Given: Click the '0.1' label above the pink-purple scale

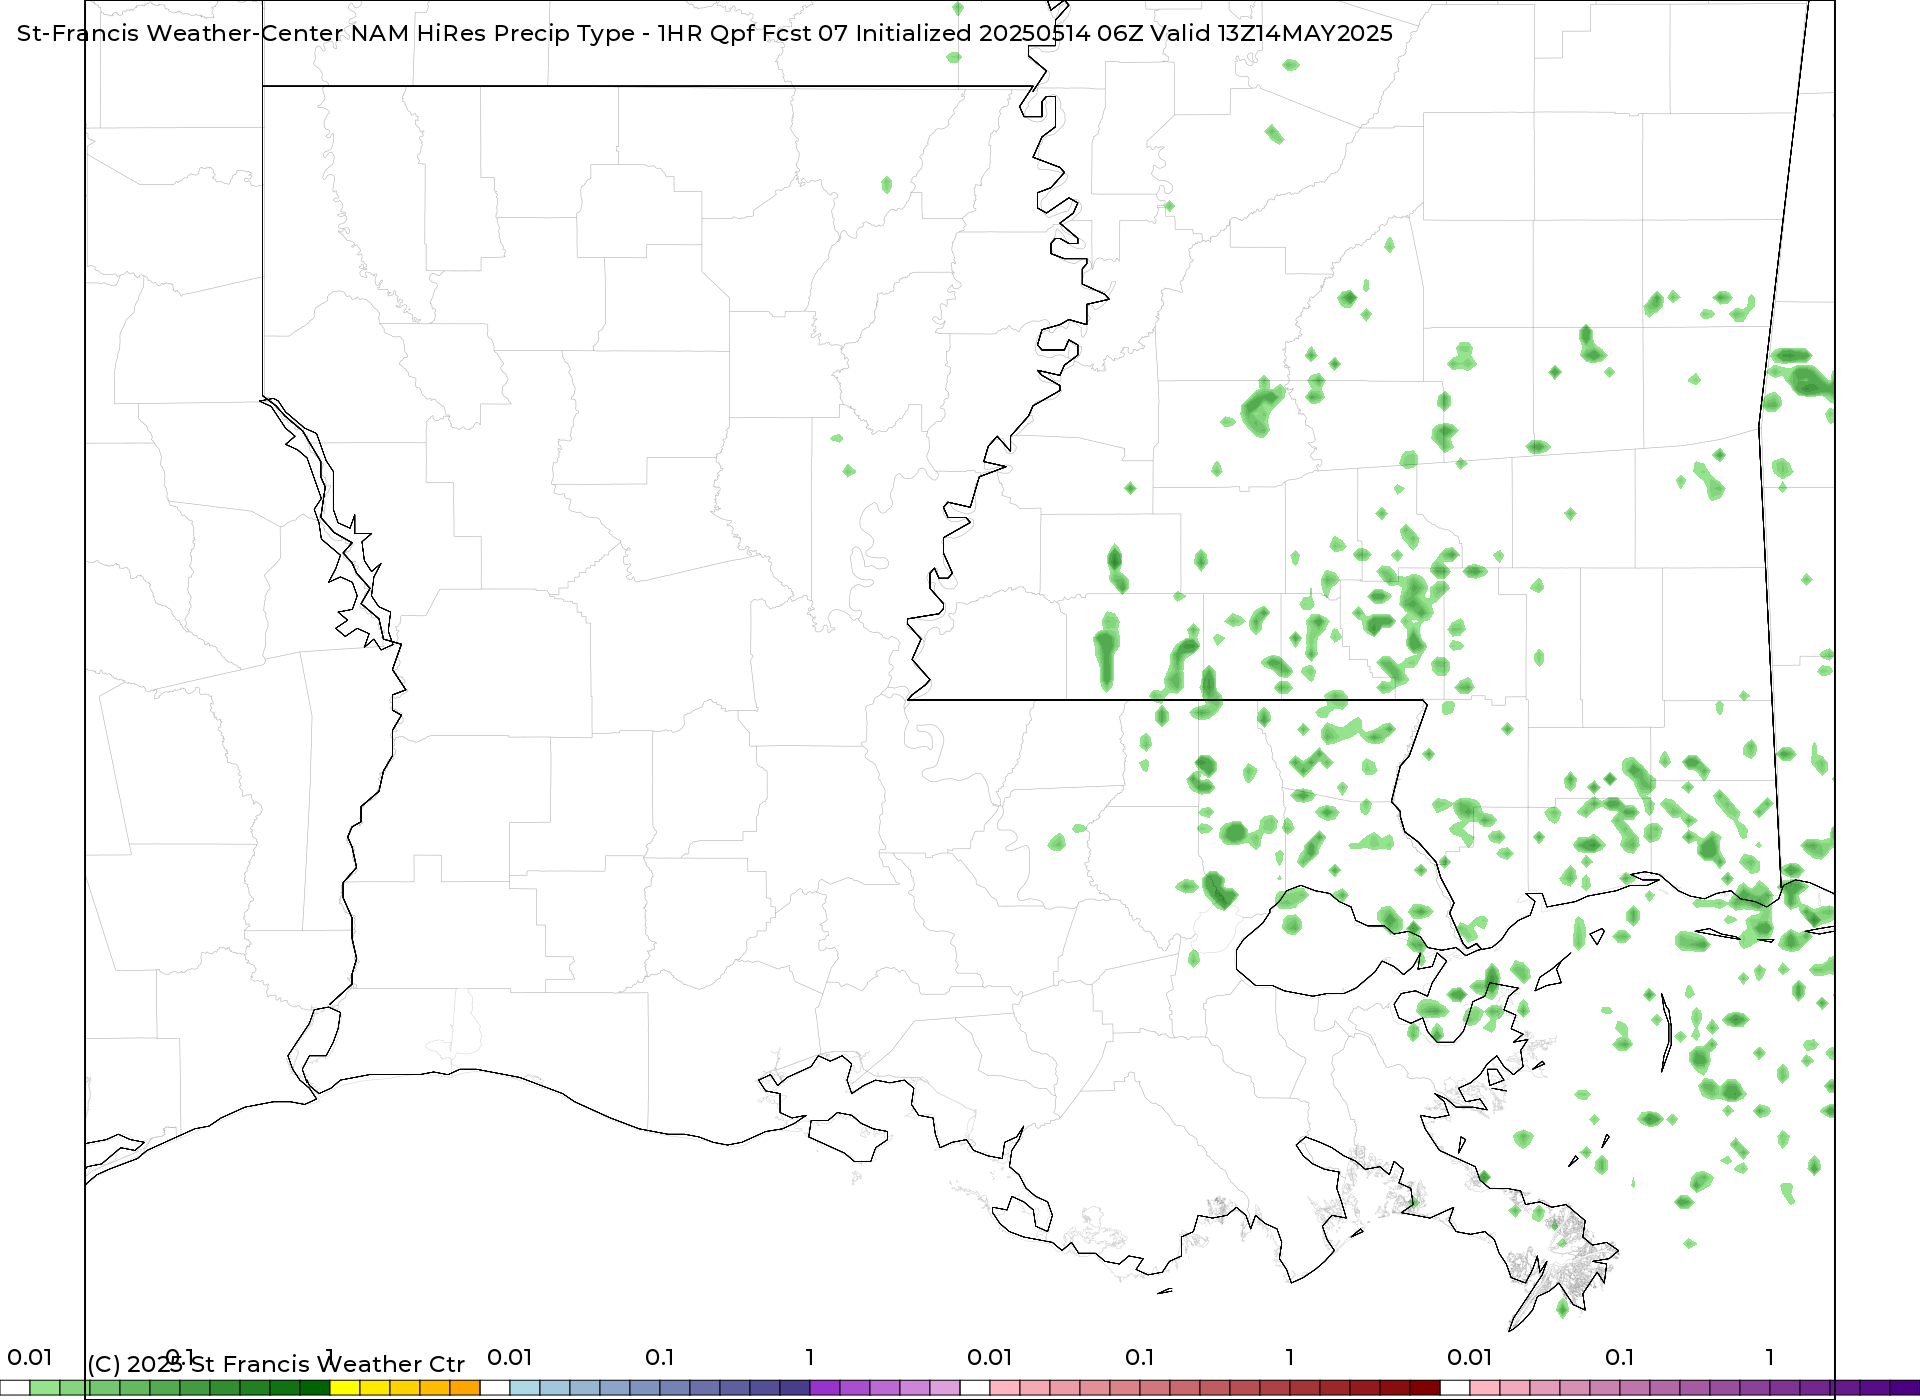Looking at the screenshot, I should tap(1620, 1357).
